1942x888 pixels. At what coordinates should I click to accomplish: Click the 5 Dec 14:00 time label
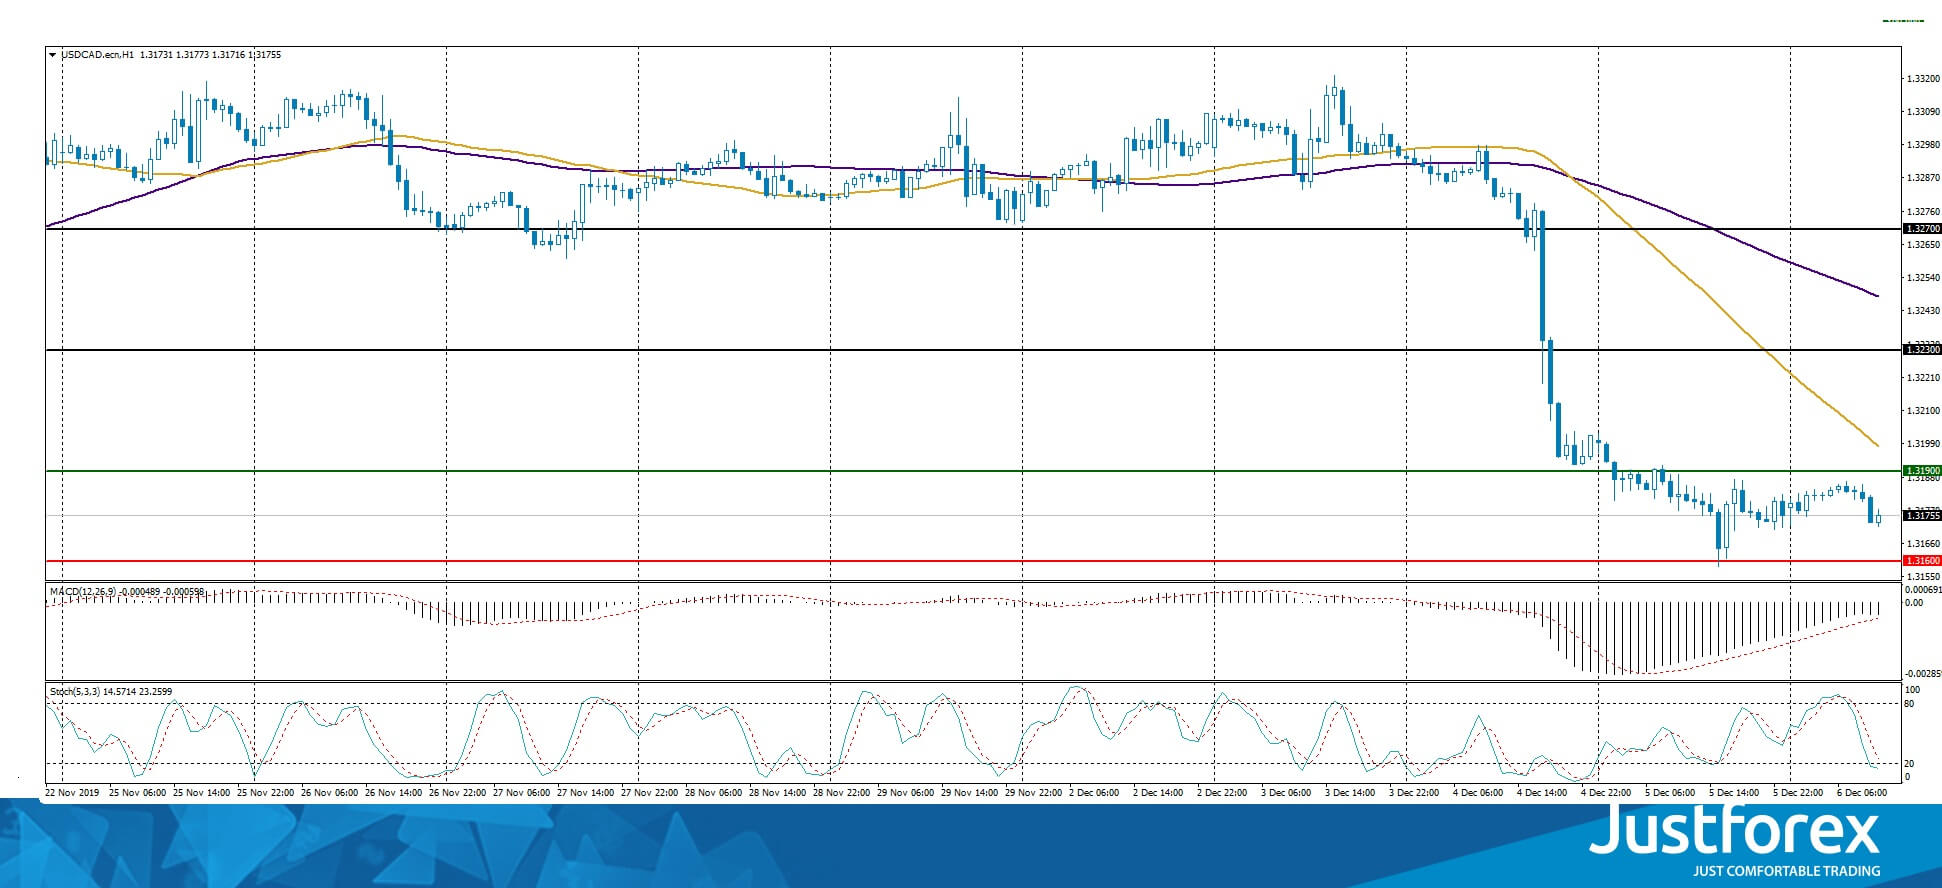point(1735,792)
